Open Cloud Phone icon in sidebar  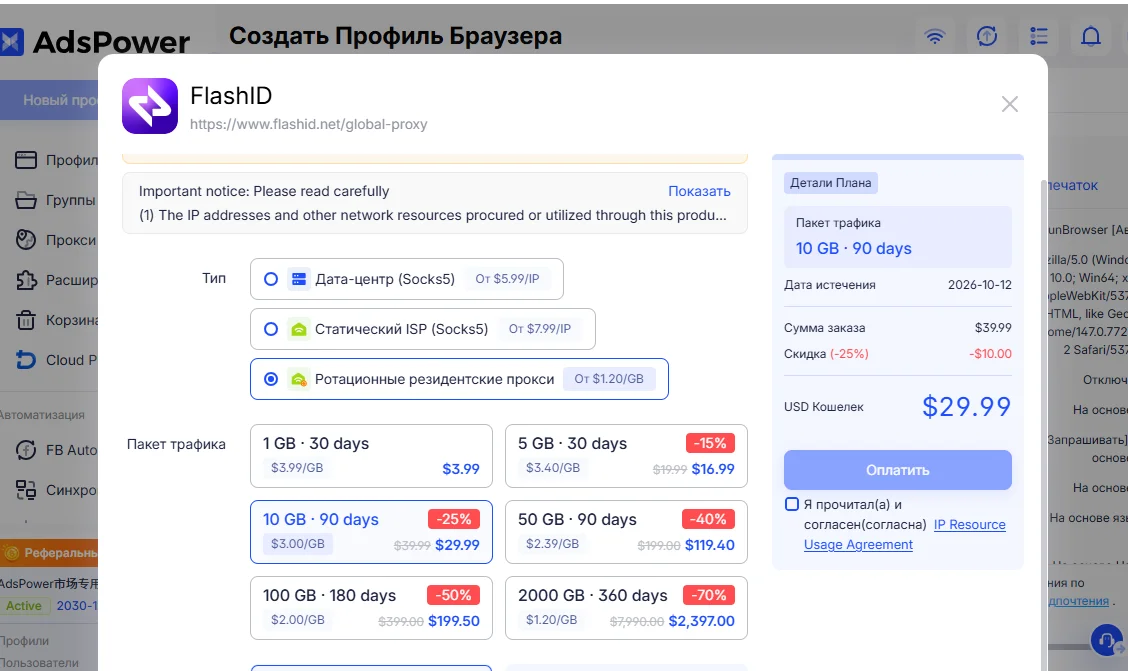(26, 360)
